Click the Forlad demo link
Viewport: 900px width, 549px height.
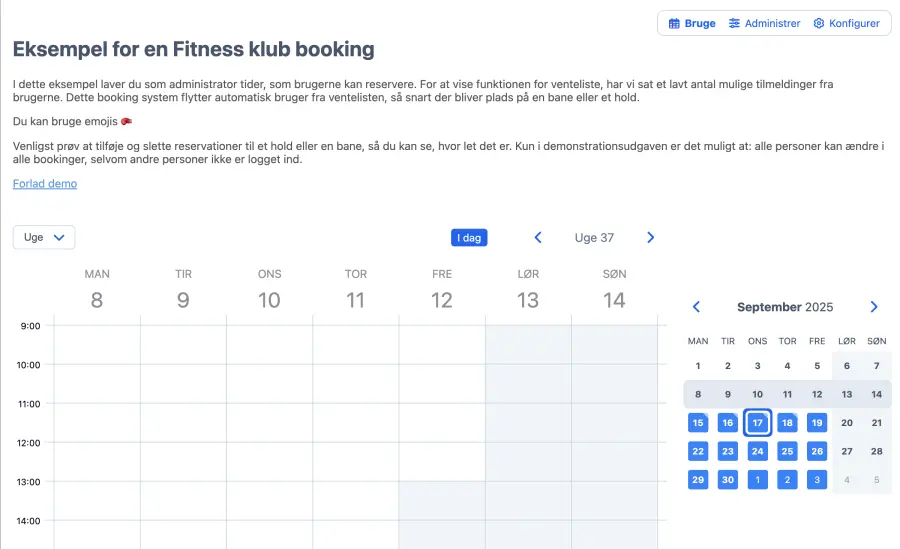[45, 184]
